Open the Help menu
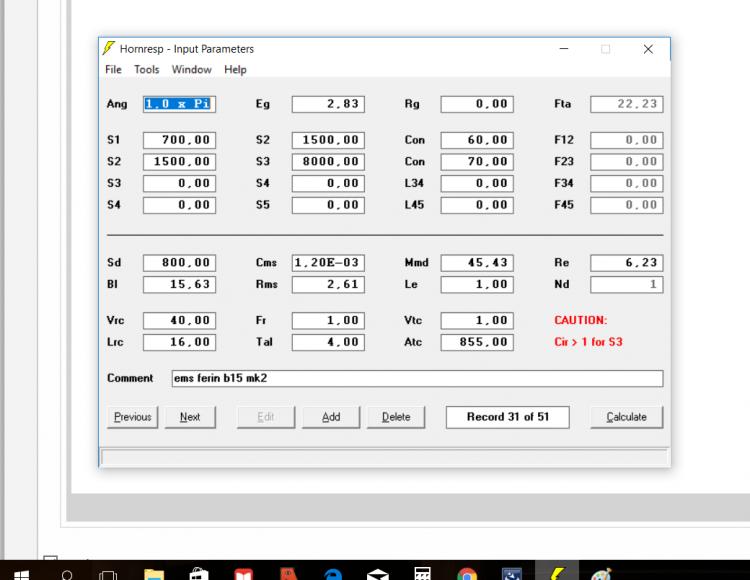Image resolution: width=750 pixels, height=580 pixels. [235, 70]
